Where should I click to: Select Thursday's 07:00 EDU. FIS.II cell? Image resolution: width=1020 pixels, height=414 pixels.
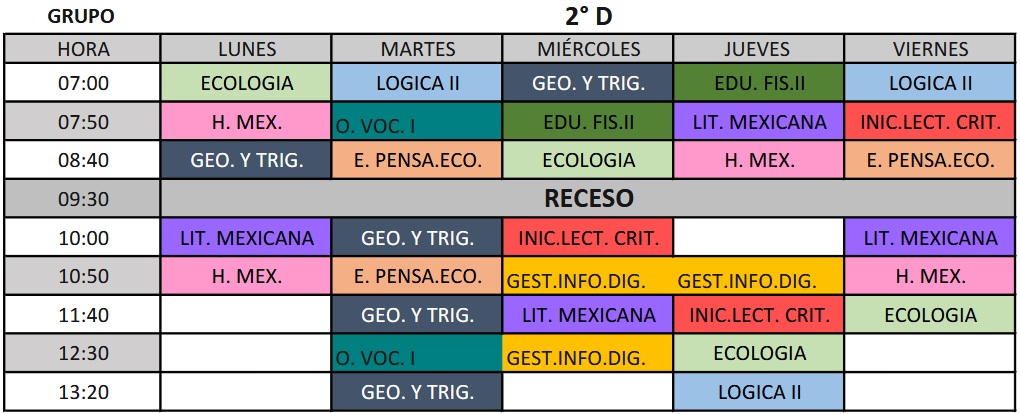[759, 83]
